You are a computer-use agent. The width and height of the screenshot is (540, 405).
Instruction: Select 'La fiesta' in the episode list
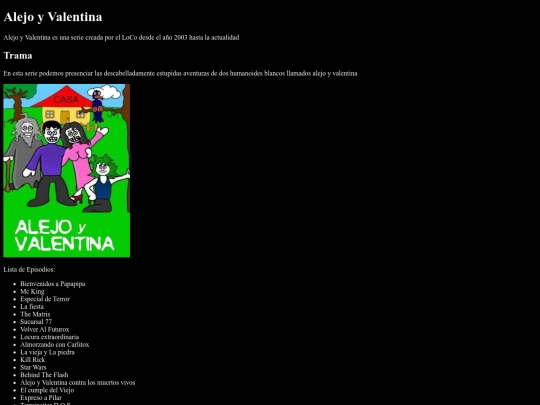[x=32, y=307]
